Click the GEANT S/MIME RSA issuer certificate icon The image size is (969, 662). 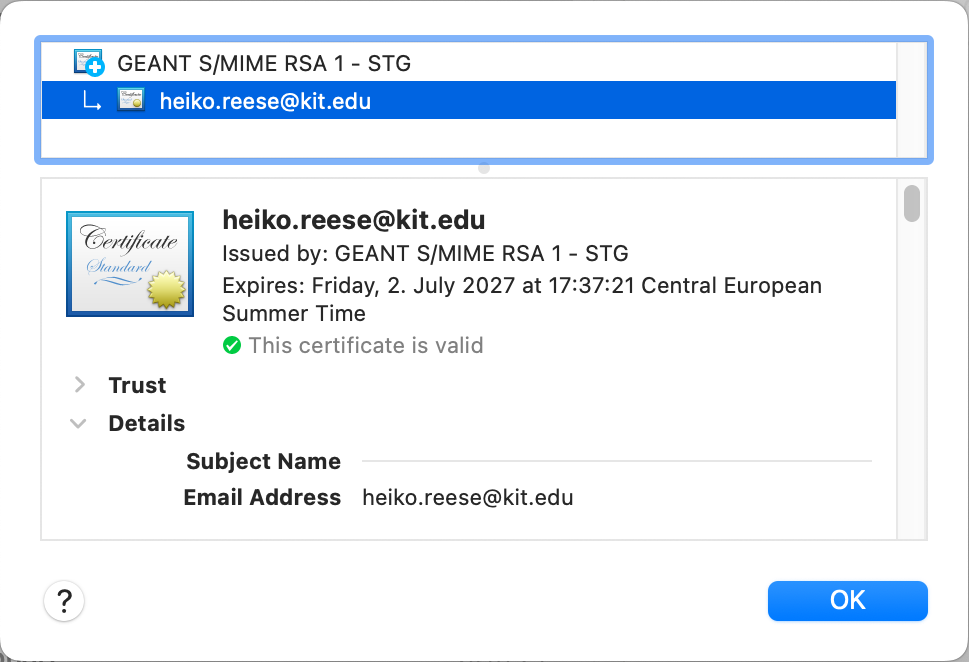[89, 62]
